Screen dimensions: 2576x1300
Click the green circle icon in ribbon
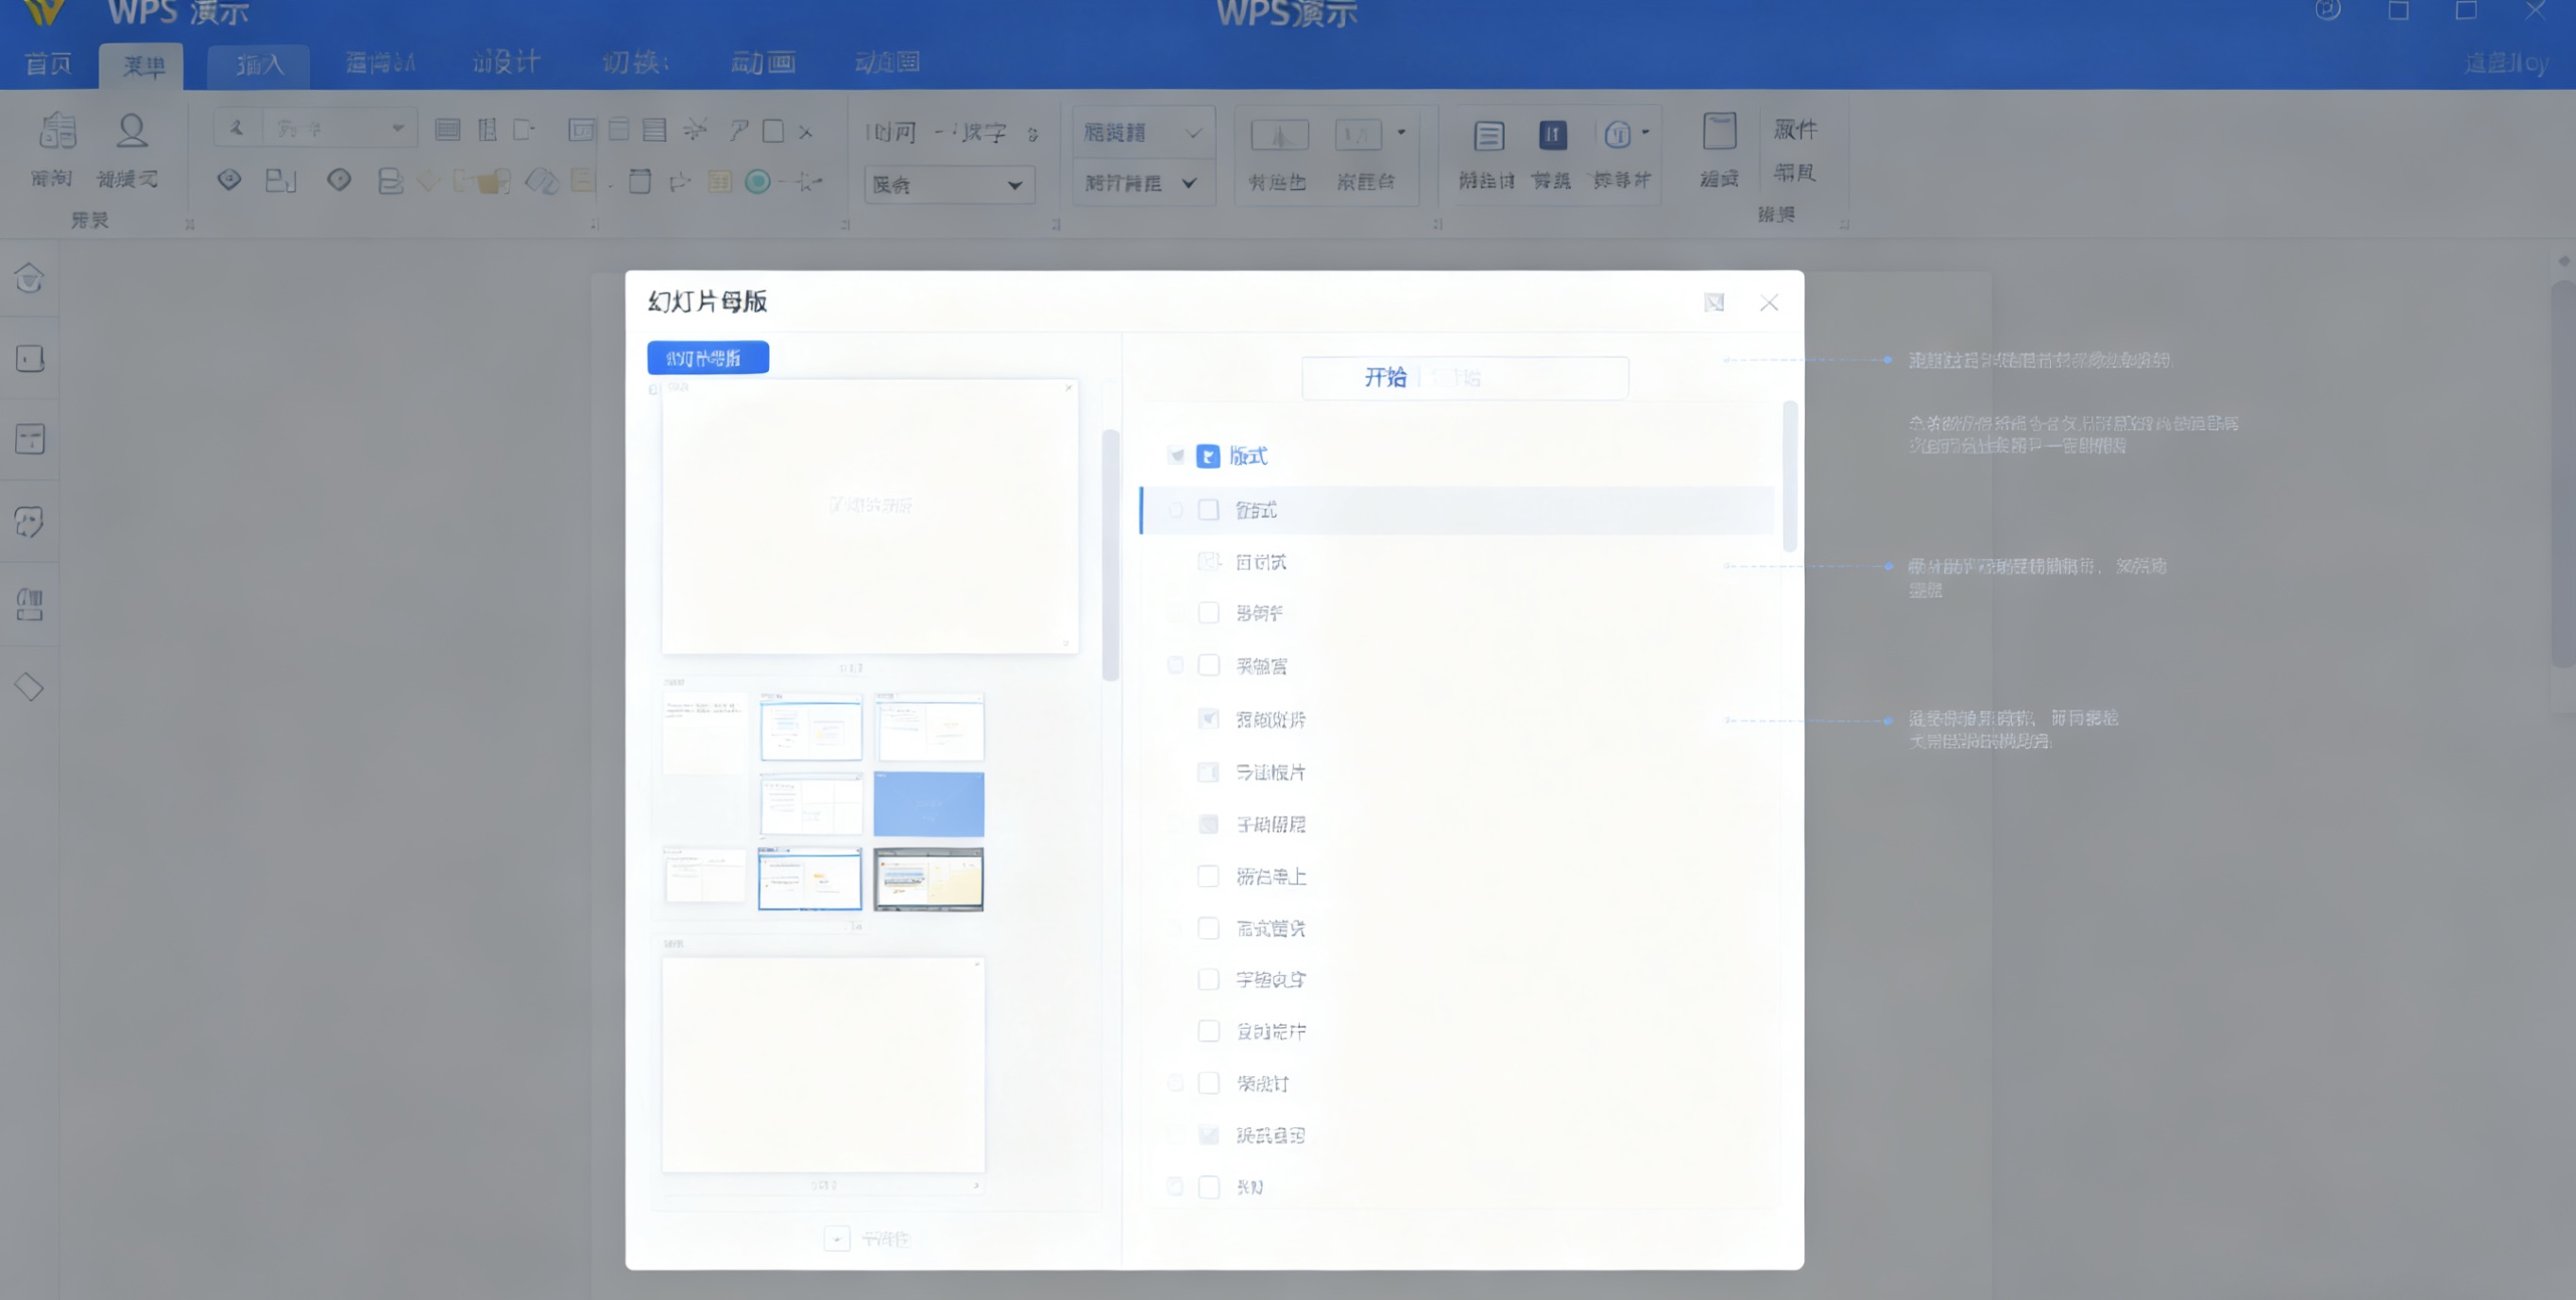click(758, 181)
